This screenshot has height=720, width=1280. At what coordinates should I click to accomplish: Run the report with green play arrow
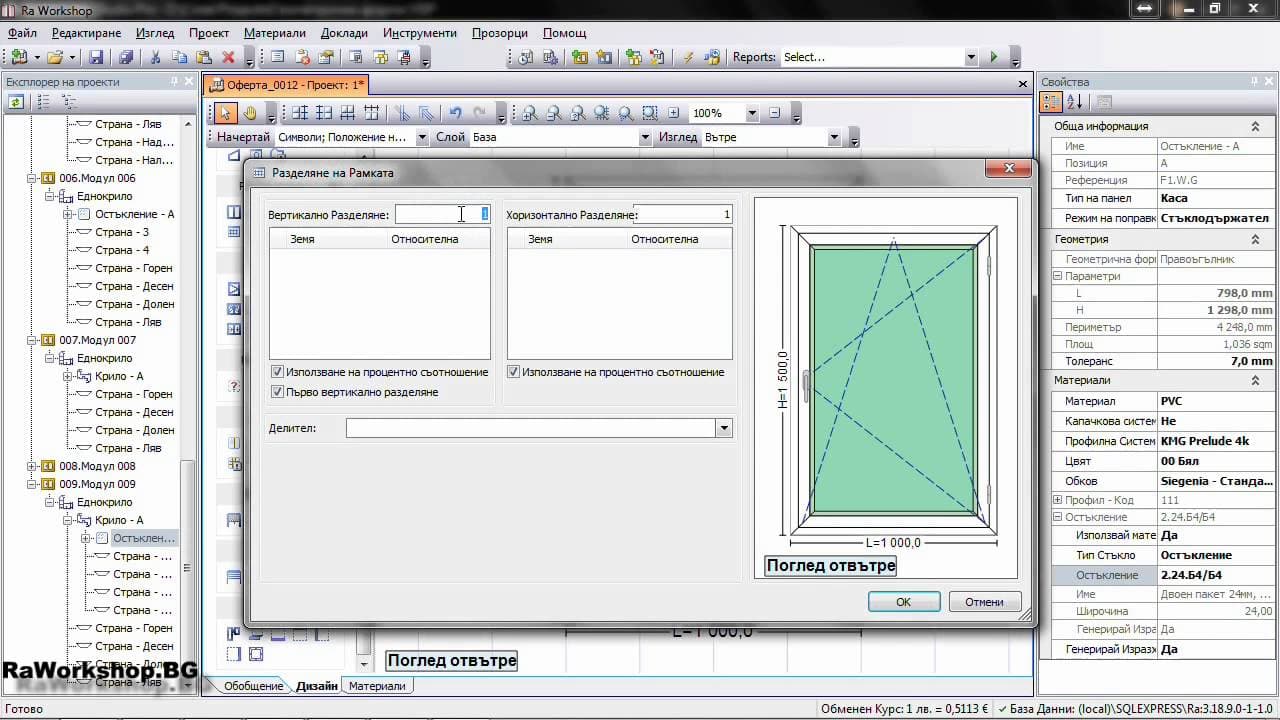993,57
